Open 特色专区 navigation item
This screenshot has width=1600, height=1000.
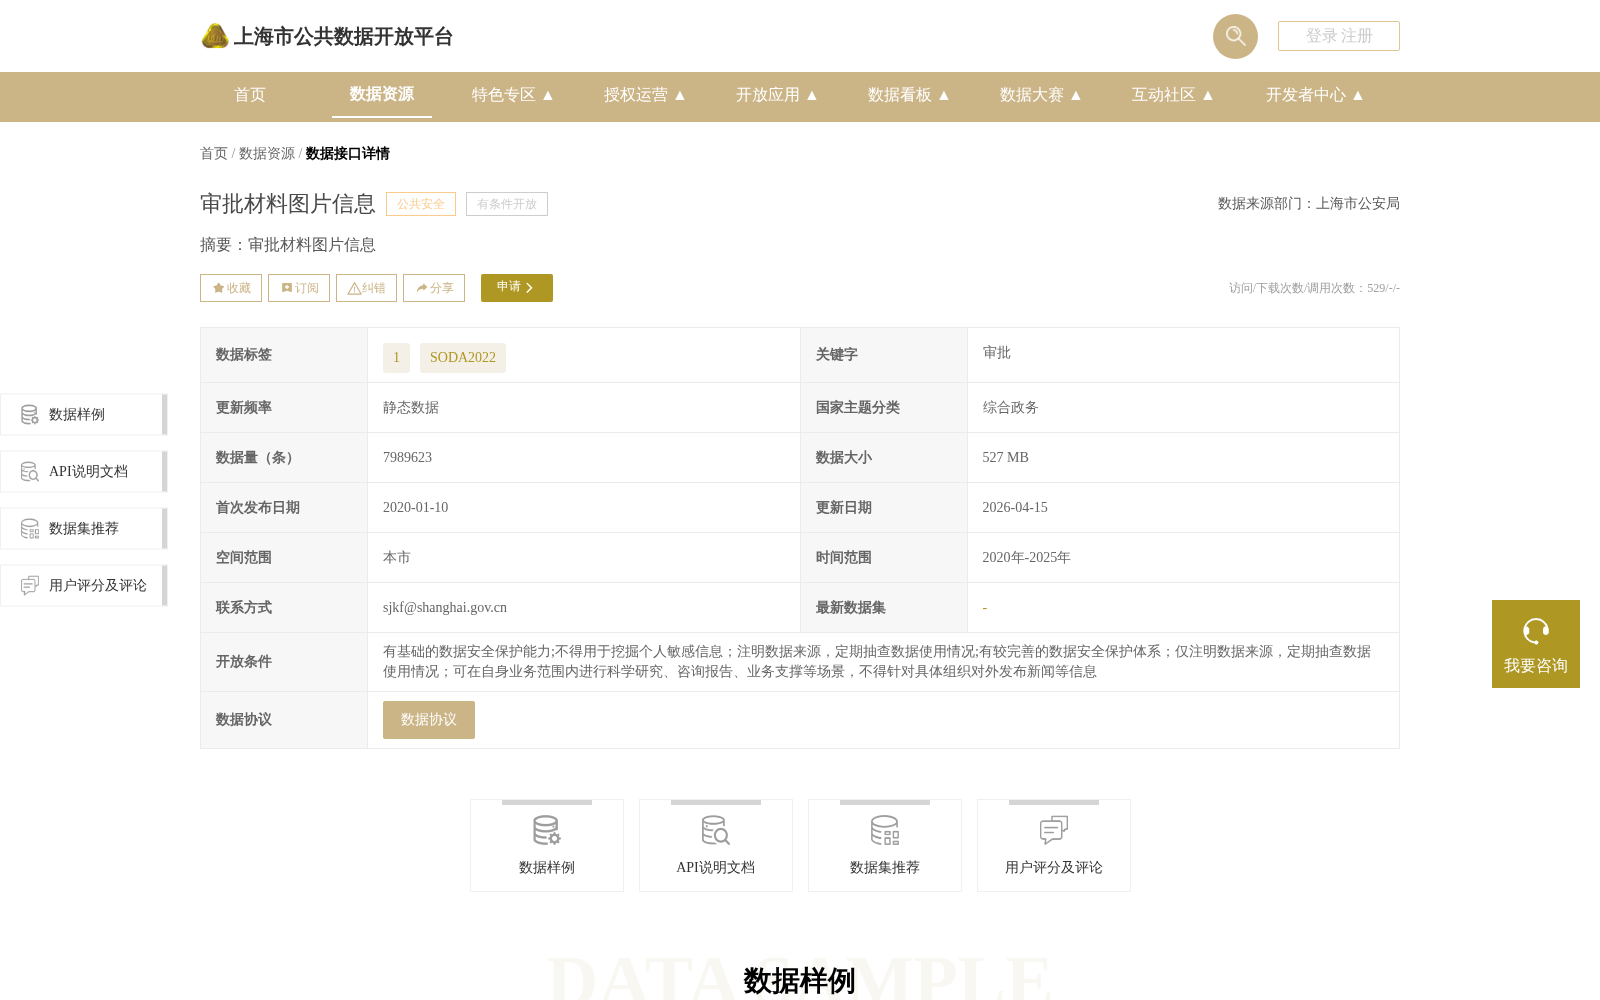coord(504,95)
